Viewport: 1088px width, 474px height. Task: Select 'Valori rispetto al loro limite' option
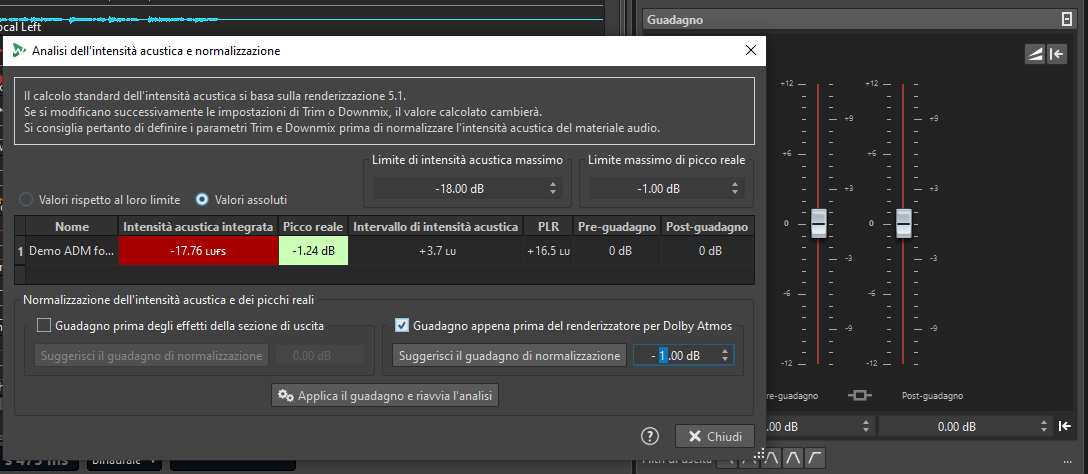click(27, 199)
